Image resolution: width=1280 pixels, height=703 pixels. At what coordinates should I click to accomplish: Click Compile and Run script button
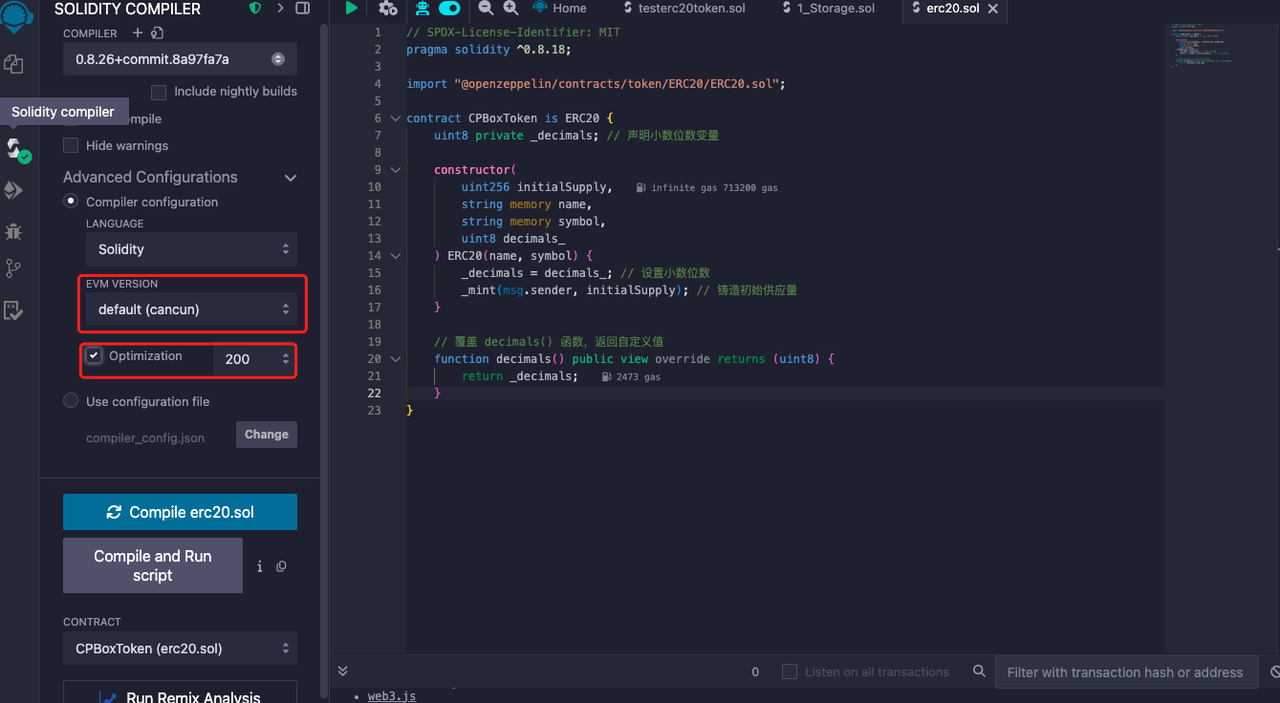click(x=153, y=566)
